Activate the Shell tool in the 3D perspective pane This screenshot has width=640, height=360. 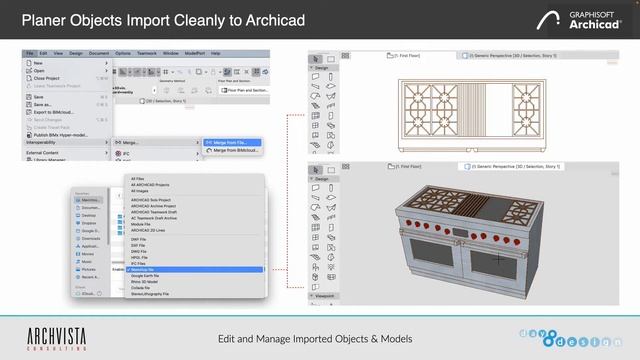(x=331, y=208)
